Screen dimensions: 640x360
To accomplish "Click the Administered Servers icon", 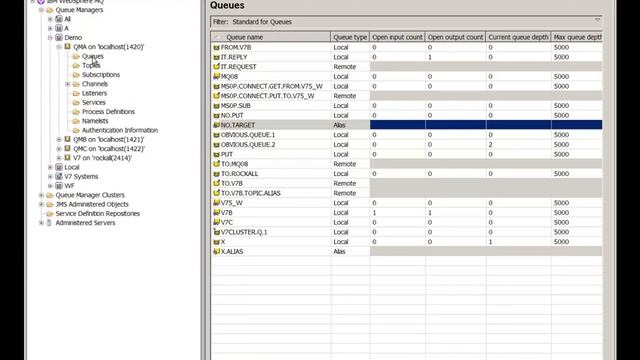I will [x=49, y=223].
